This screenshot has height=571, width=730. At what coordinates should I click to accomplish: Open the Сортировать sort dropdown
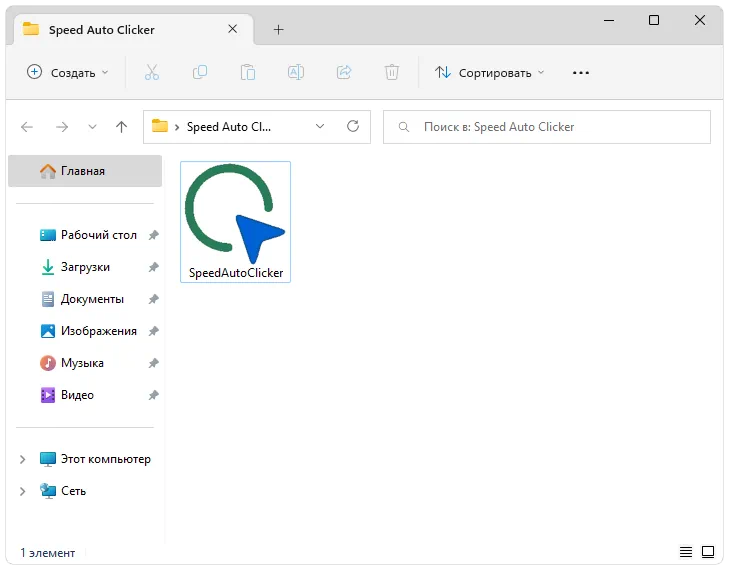coord(489,73)
